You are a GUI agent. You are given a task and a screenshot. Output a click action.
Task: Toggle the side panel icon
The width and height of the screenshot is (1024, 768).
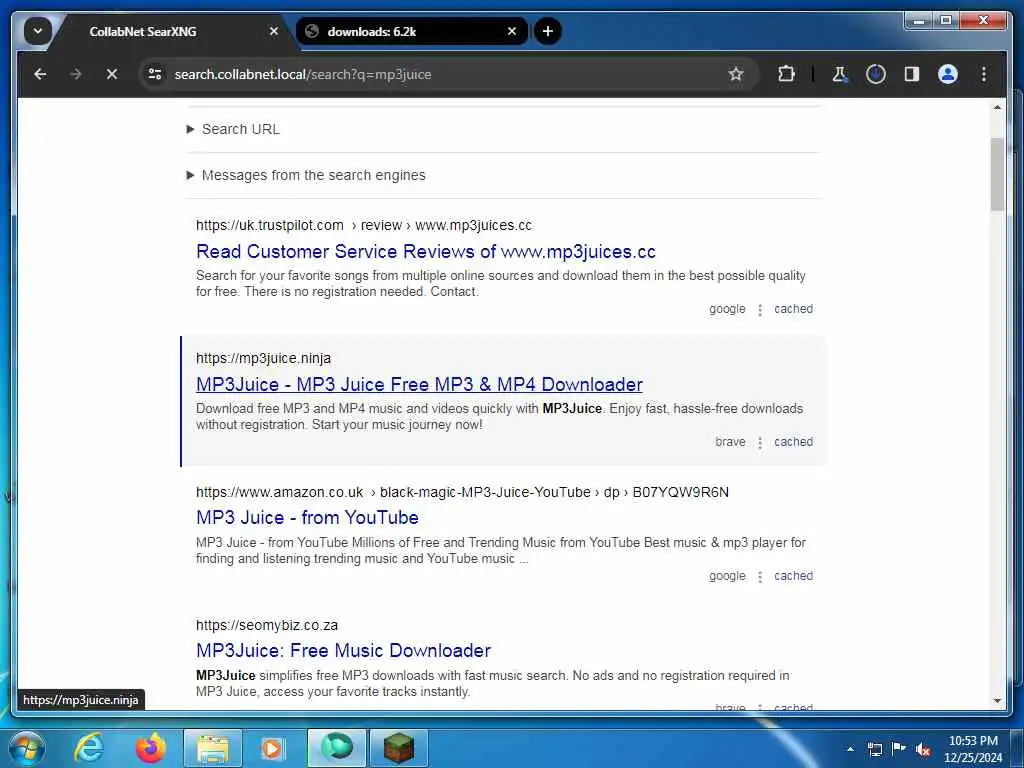pos(912,74)
